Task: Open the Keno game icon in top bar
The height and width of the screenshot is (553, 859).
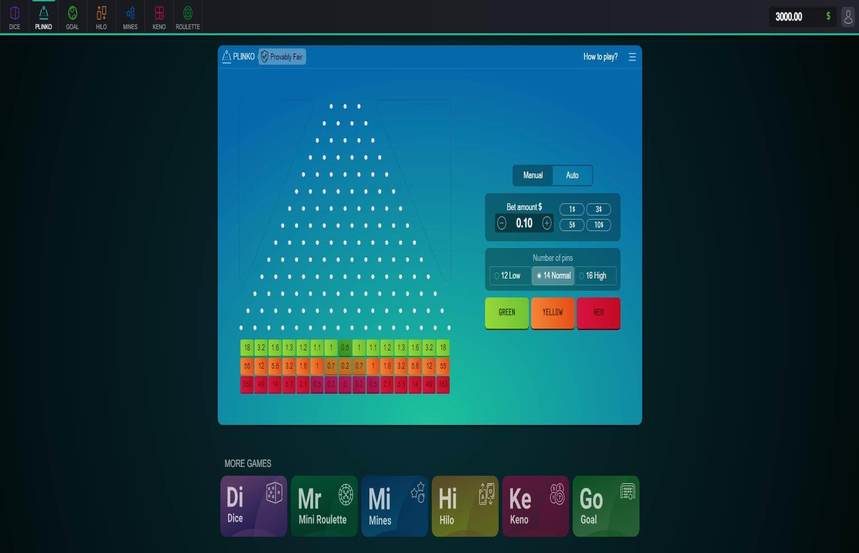Action: (159, 17)
